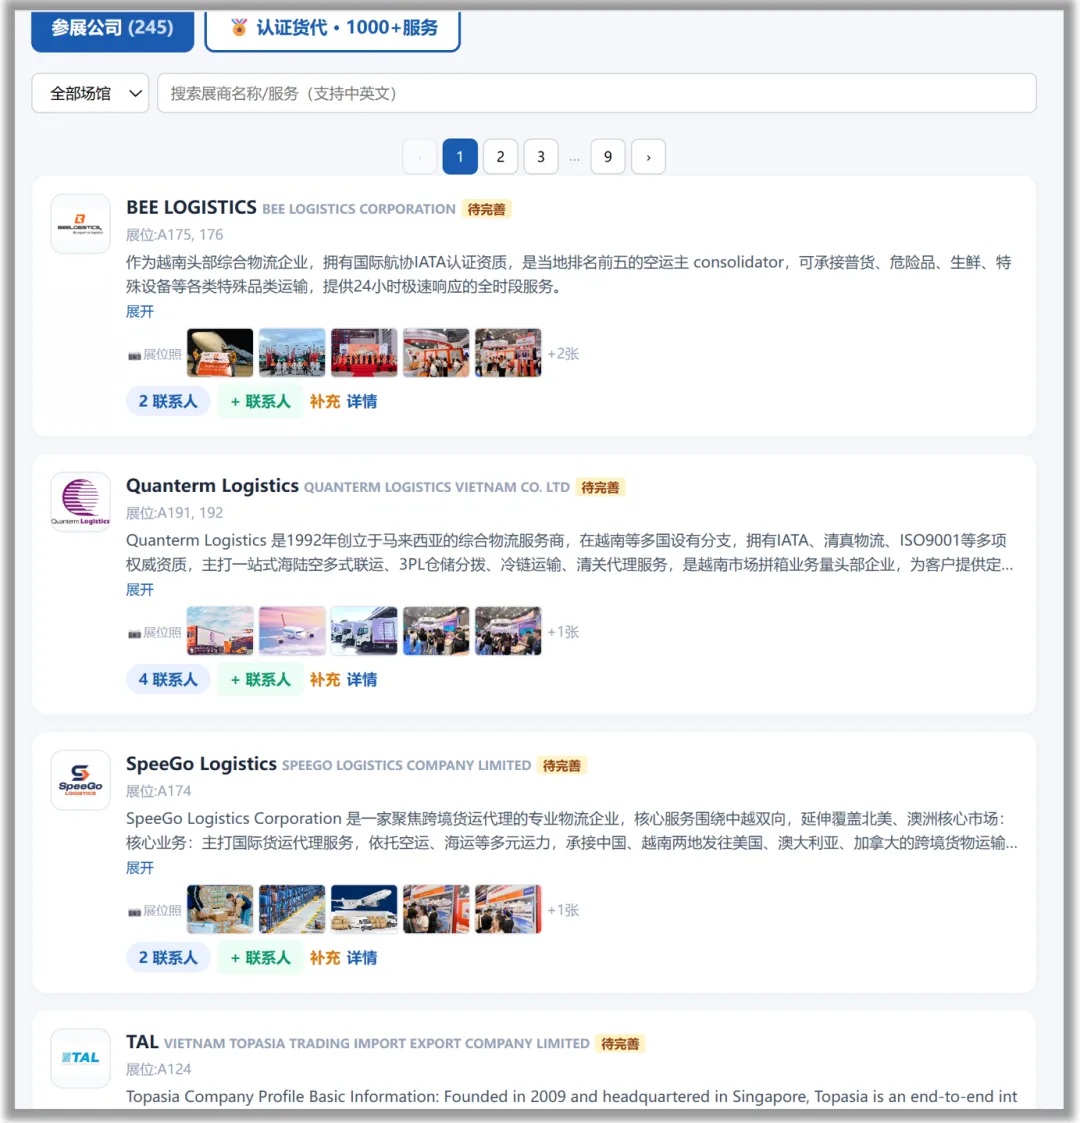Open Quanterm airplane booth photo
The height and width of the screenshot is (1123, 1080).
[x=292, y=631]
